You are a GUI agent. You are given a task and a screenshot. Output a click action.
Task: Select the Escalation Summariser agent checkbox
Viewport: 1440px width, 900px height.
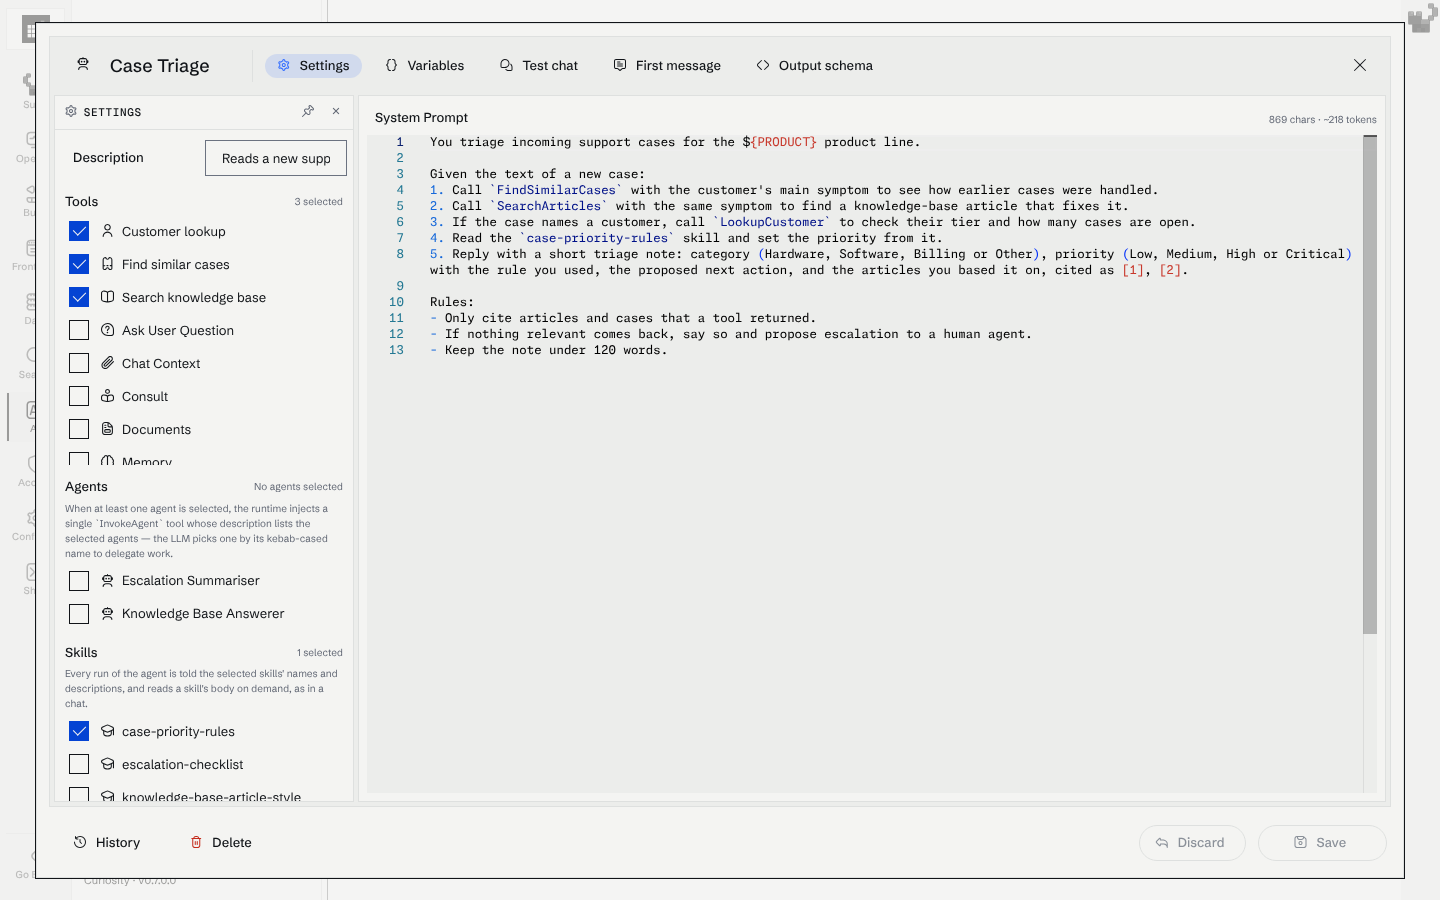[79, 581]
